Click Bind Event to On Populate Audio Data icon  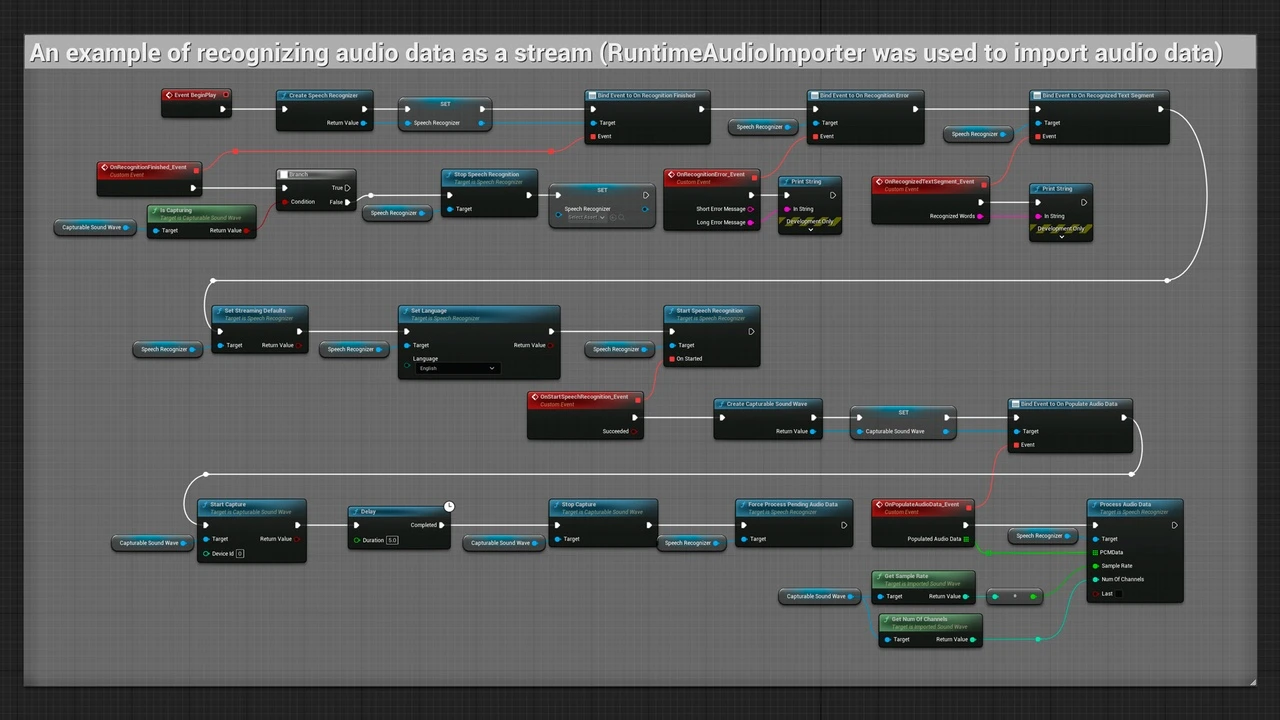[1015, 404]
